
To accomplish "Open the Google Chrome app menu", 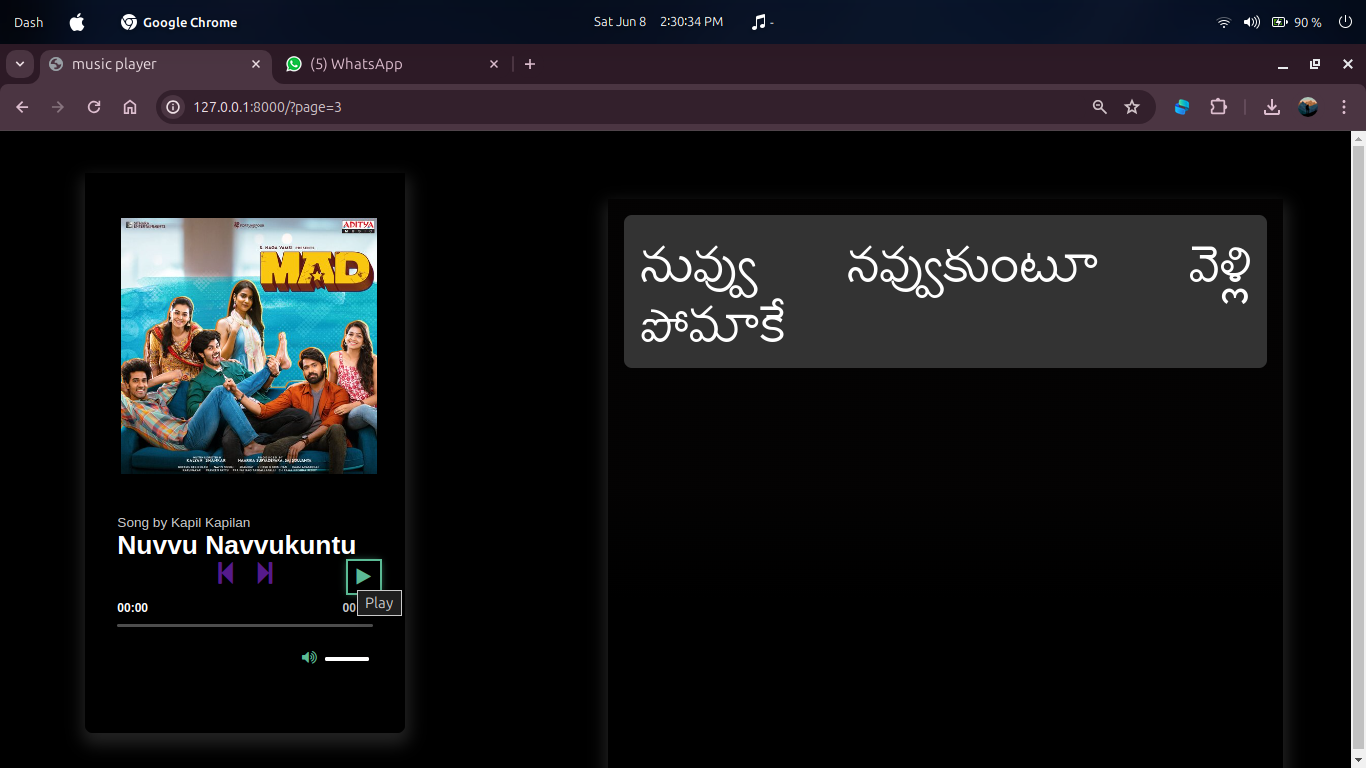I will (x=179, y=22).
